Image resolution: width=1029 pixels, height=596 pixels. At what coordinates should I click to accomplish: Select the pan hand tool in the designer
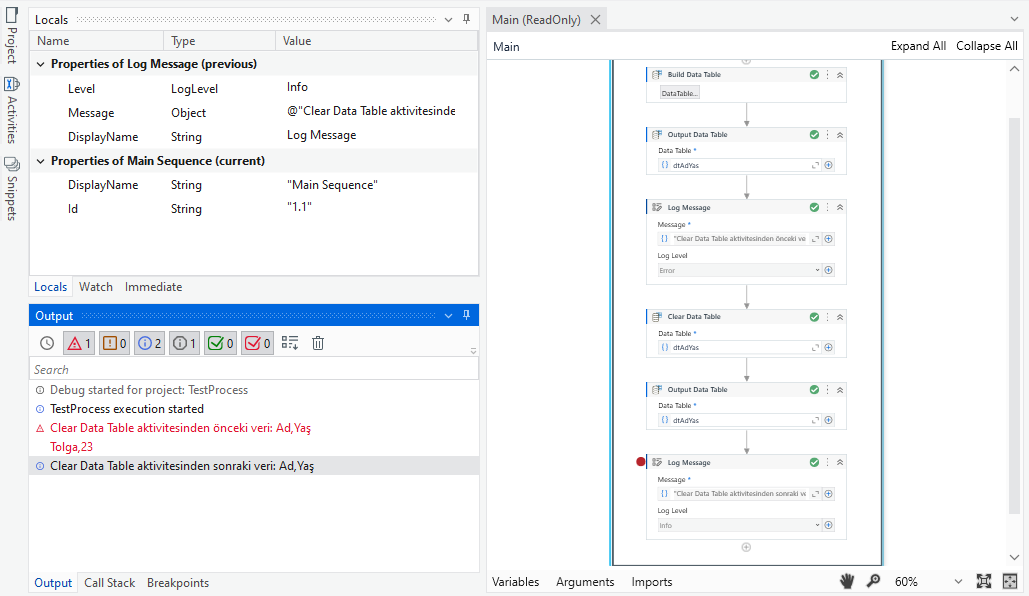[846, 580]
